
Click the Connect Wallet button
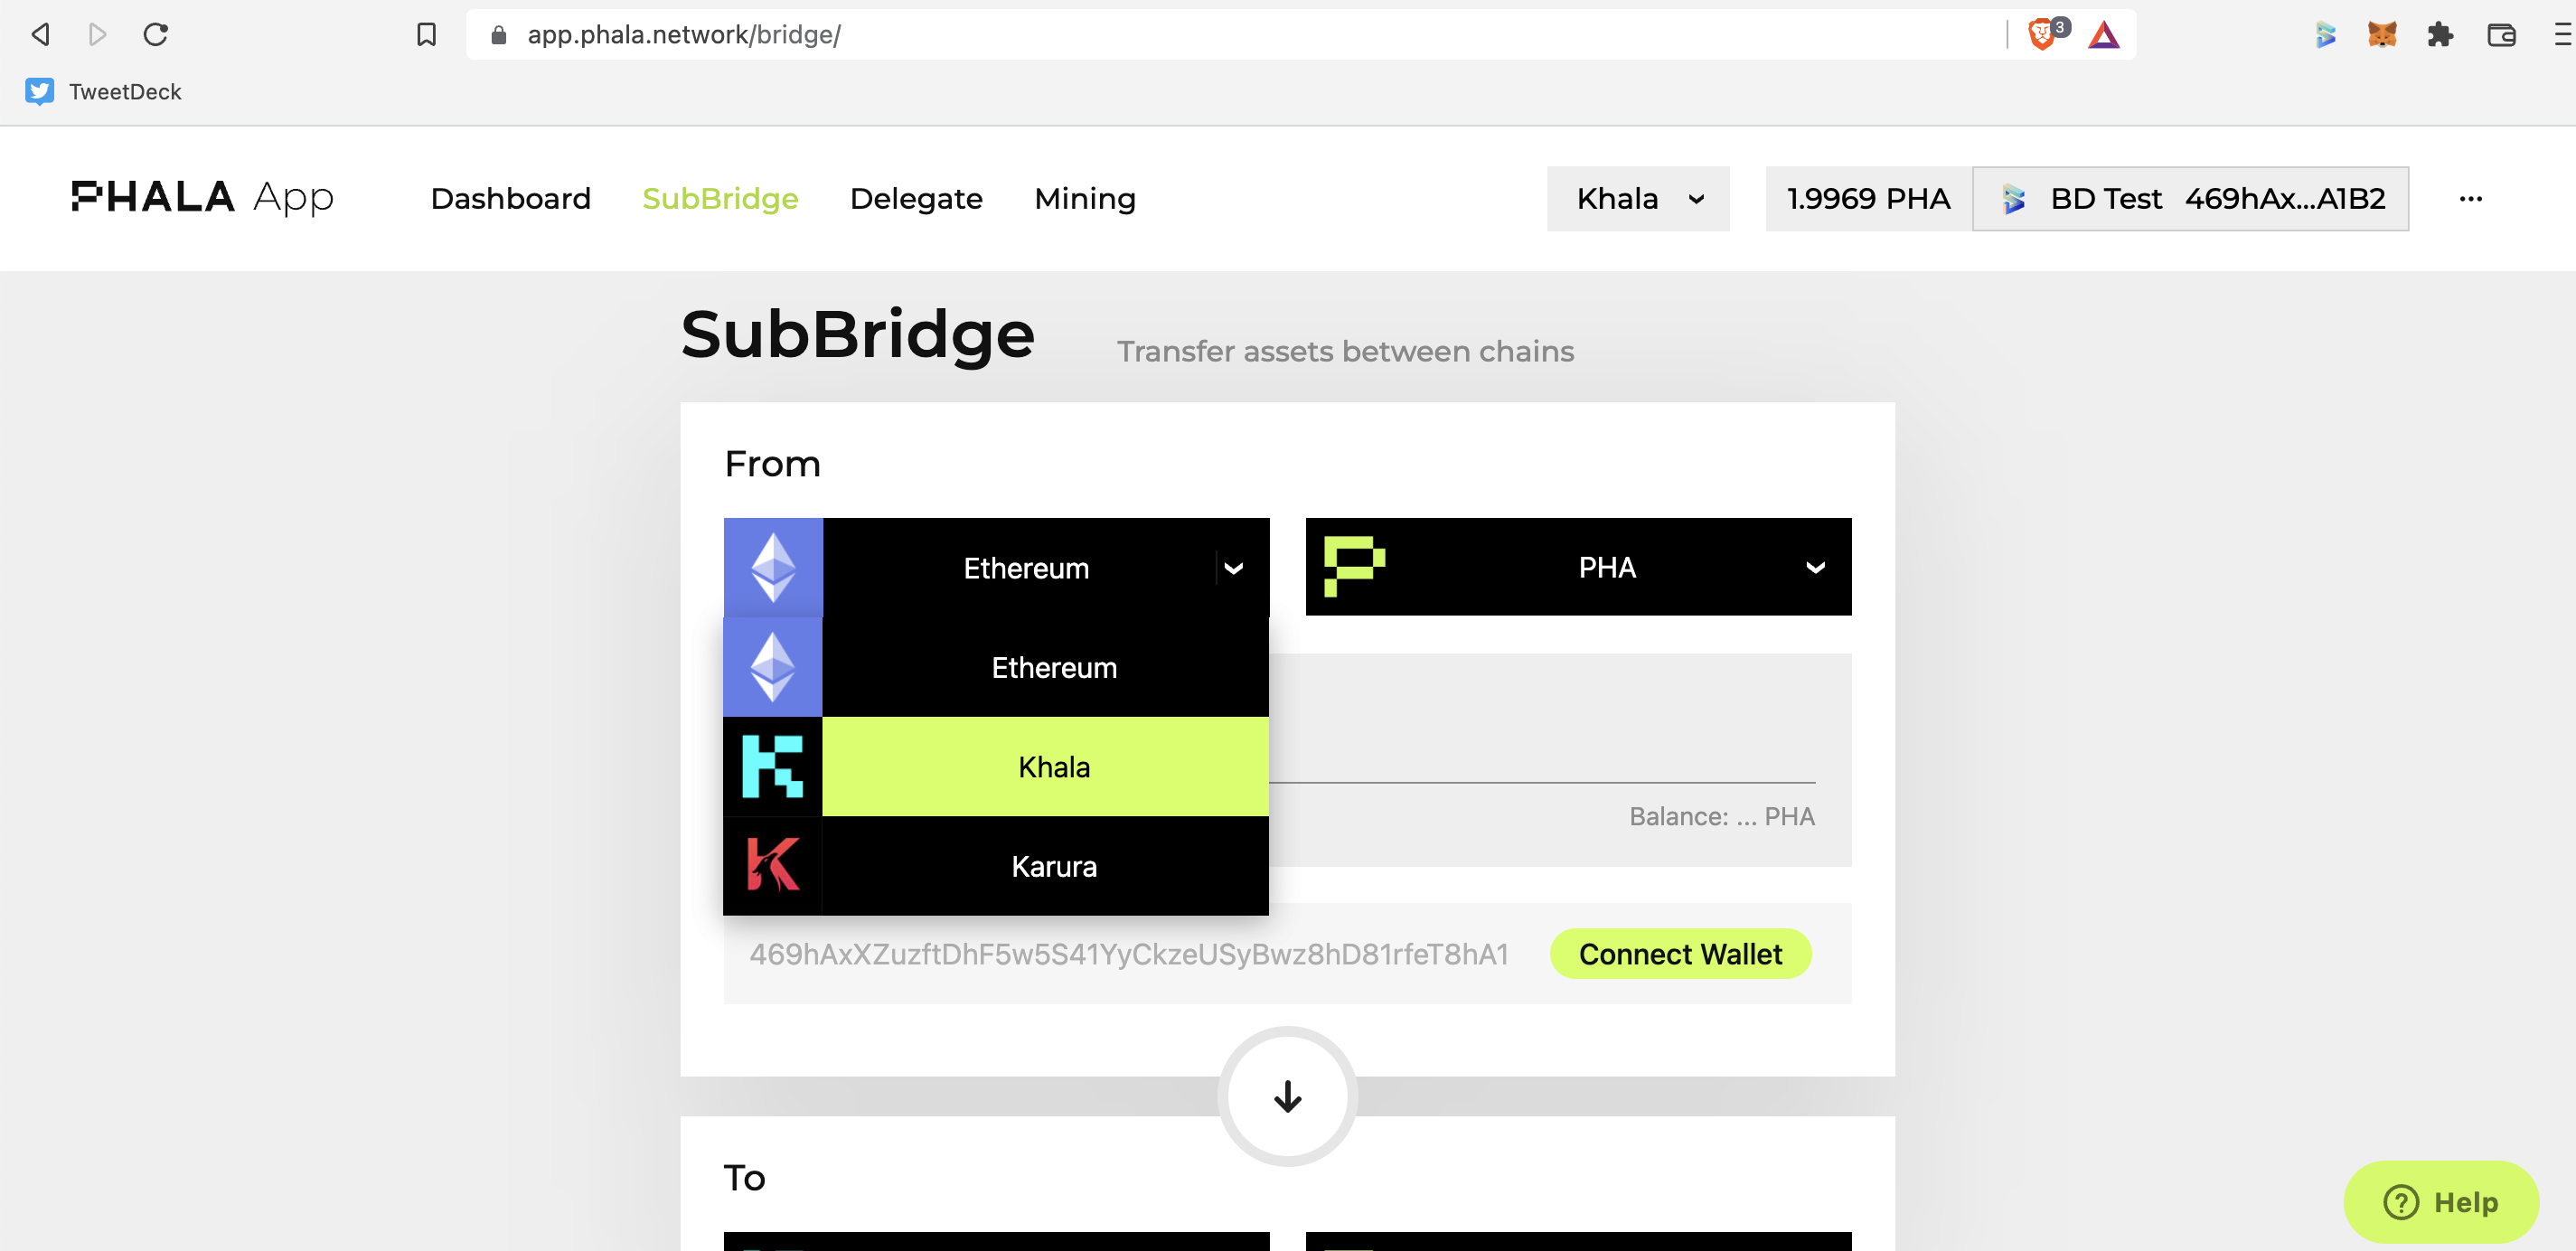pyautogui.click(x=1680, y=954)
